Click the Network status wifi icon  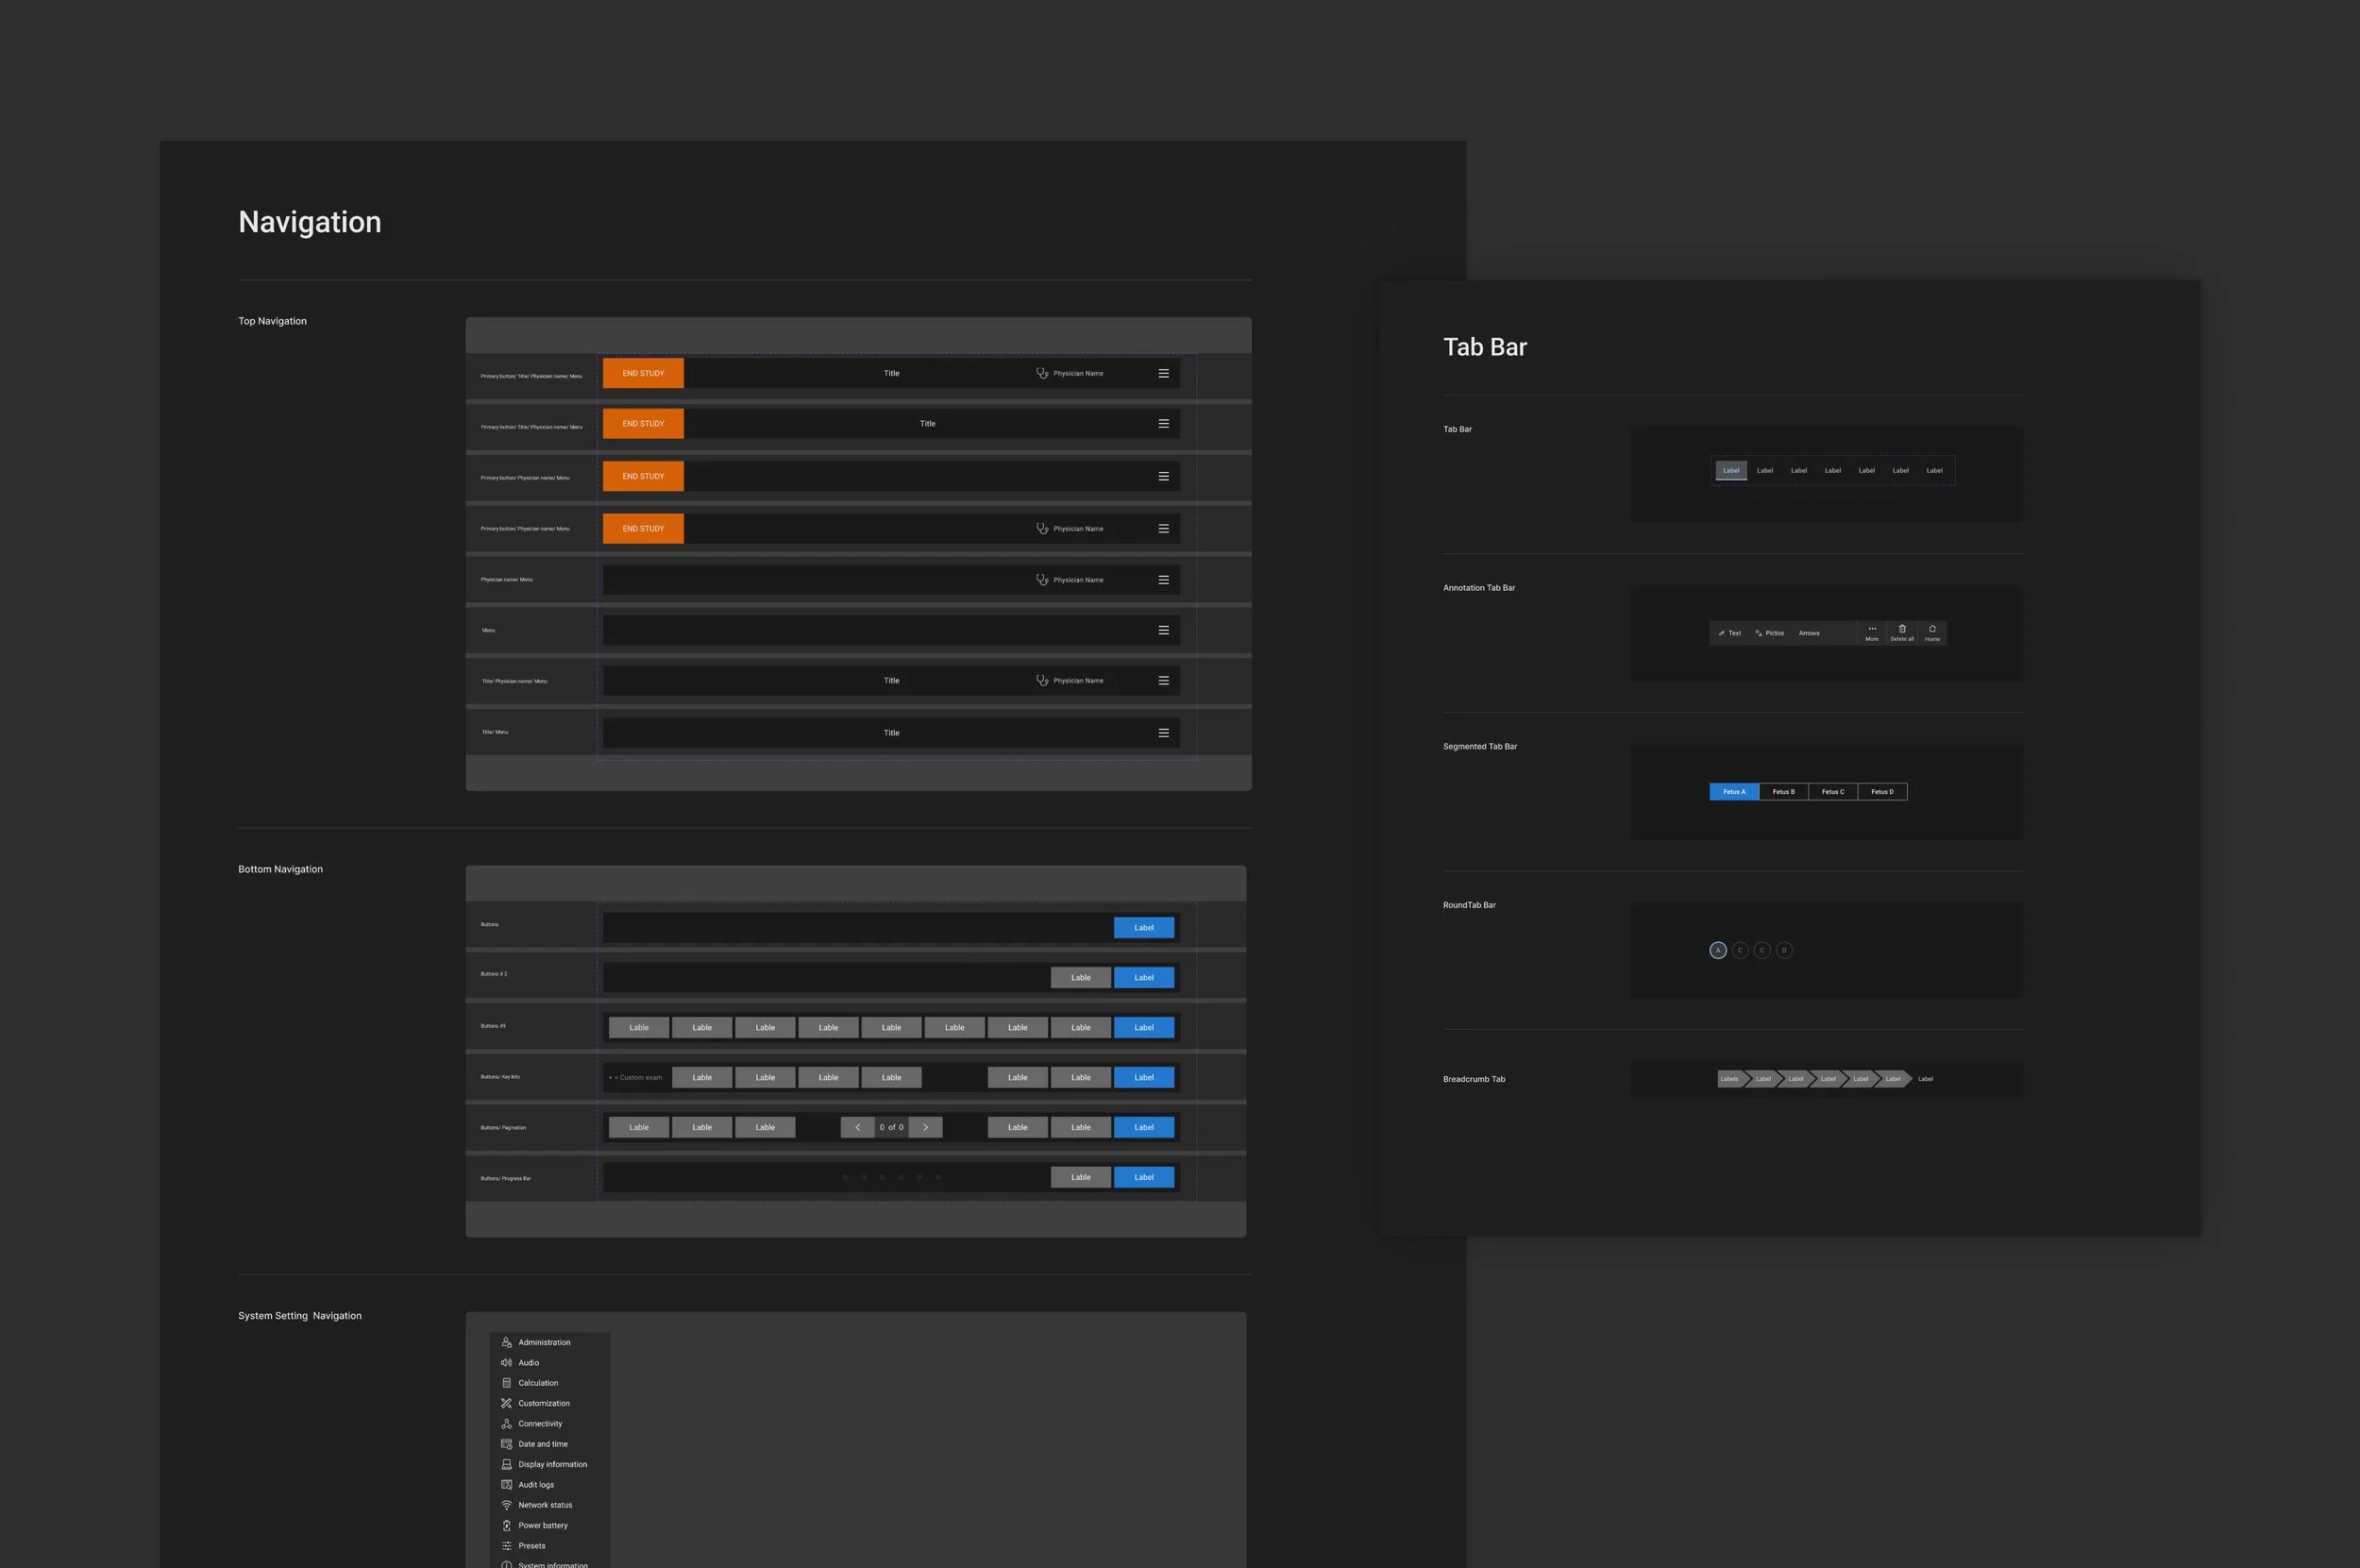pos(506,1505)
